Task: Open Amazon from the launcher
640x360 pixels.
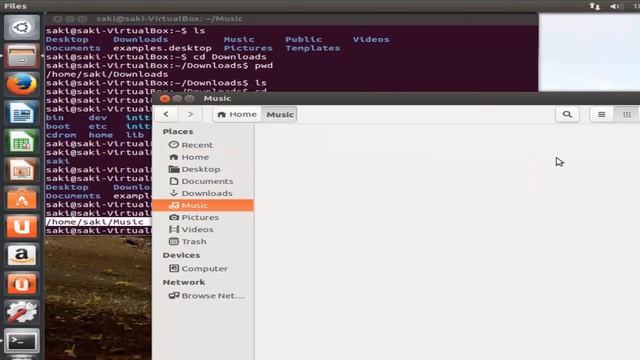Action: click(x=22, y=256)
